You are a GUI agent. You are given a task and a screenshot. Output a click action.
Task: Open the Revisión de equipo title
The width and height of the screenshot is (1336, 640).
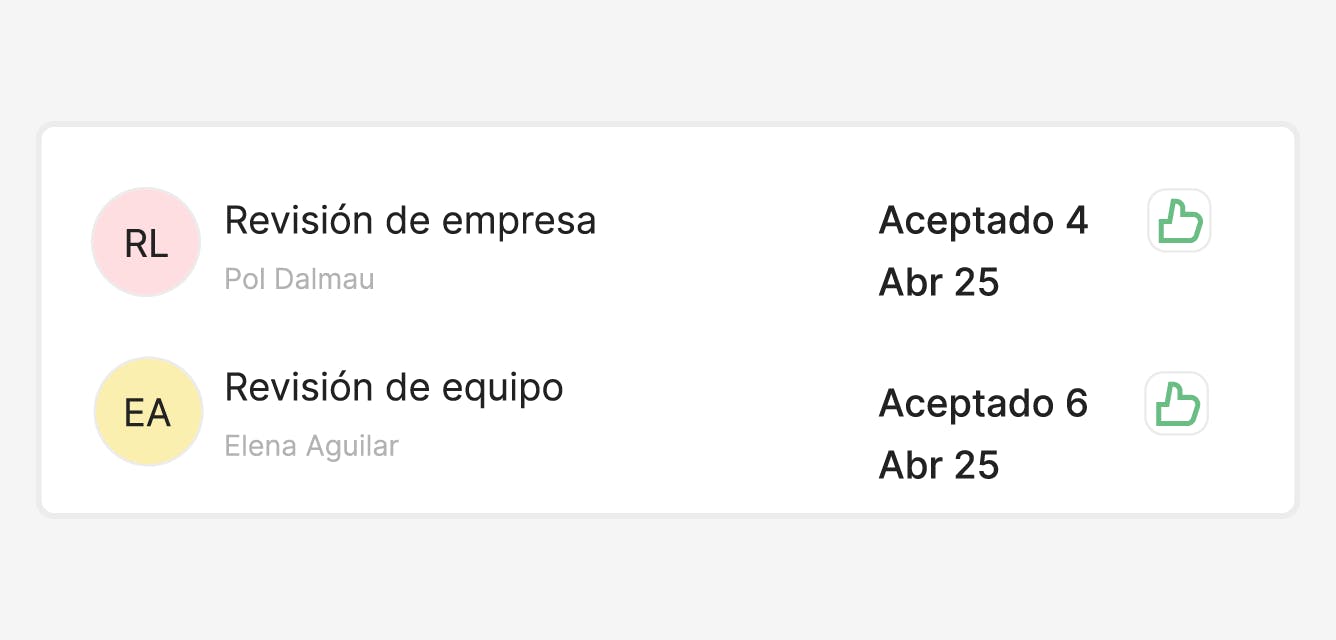[x=394, y=387]
